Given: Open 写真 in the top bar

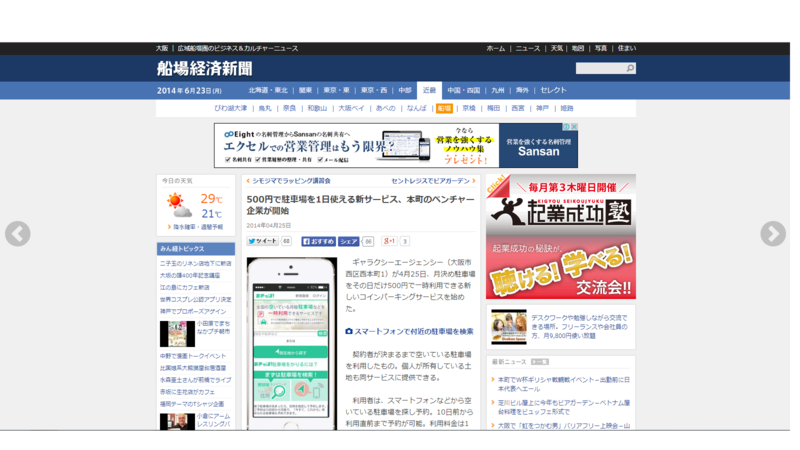Looking at the screenshot, I should click(601, 48).
